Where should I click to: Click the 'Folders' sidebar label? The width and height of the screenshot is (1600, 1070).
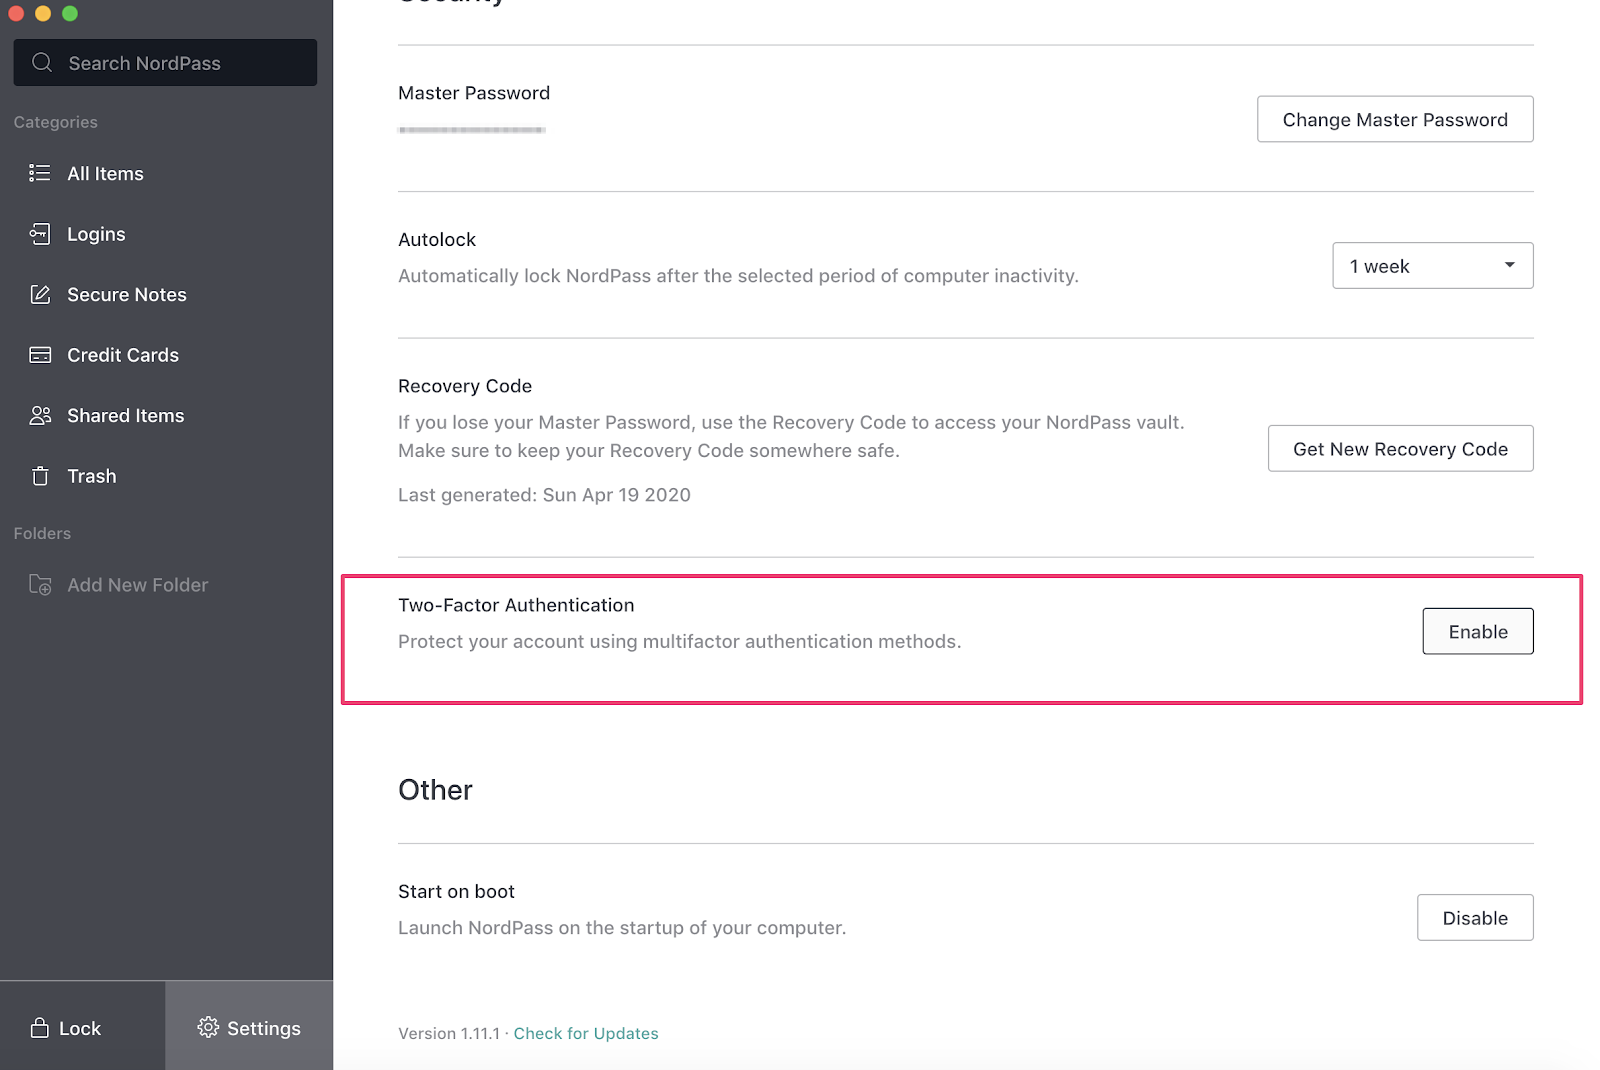(x=42, y=533)
